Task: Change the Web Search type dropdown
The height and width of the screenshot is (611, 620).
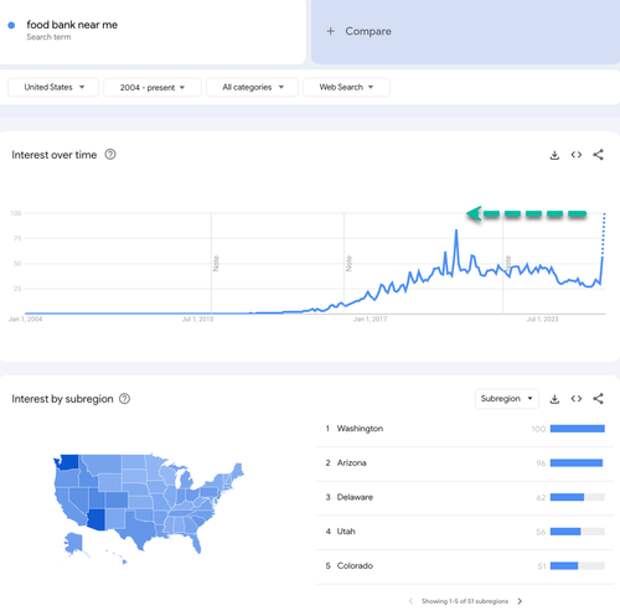Action: [x=346, y=88]
